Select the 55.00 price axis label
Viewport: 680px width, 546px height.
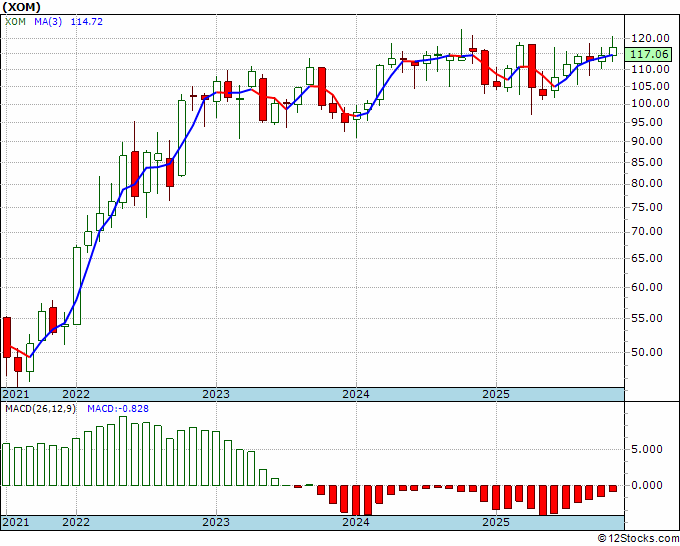(647, 318)
